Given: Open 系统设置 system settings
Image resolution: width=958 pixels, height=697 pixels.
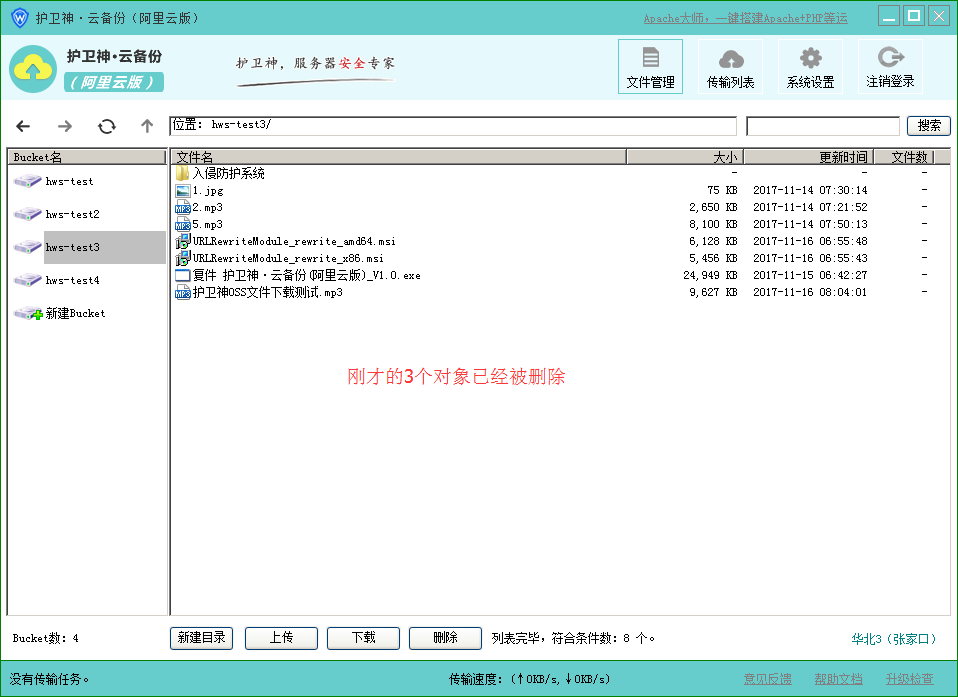Looking at the screenshot, I should [x=810, y=67].
